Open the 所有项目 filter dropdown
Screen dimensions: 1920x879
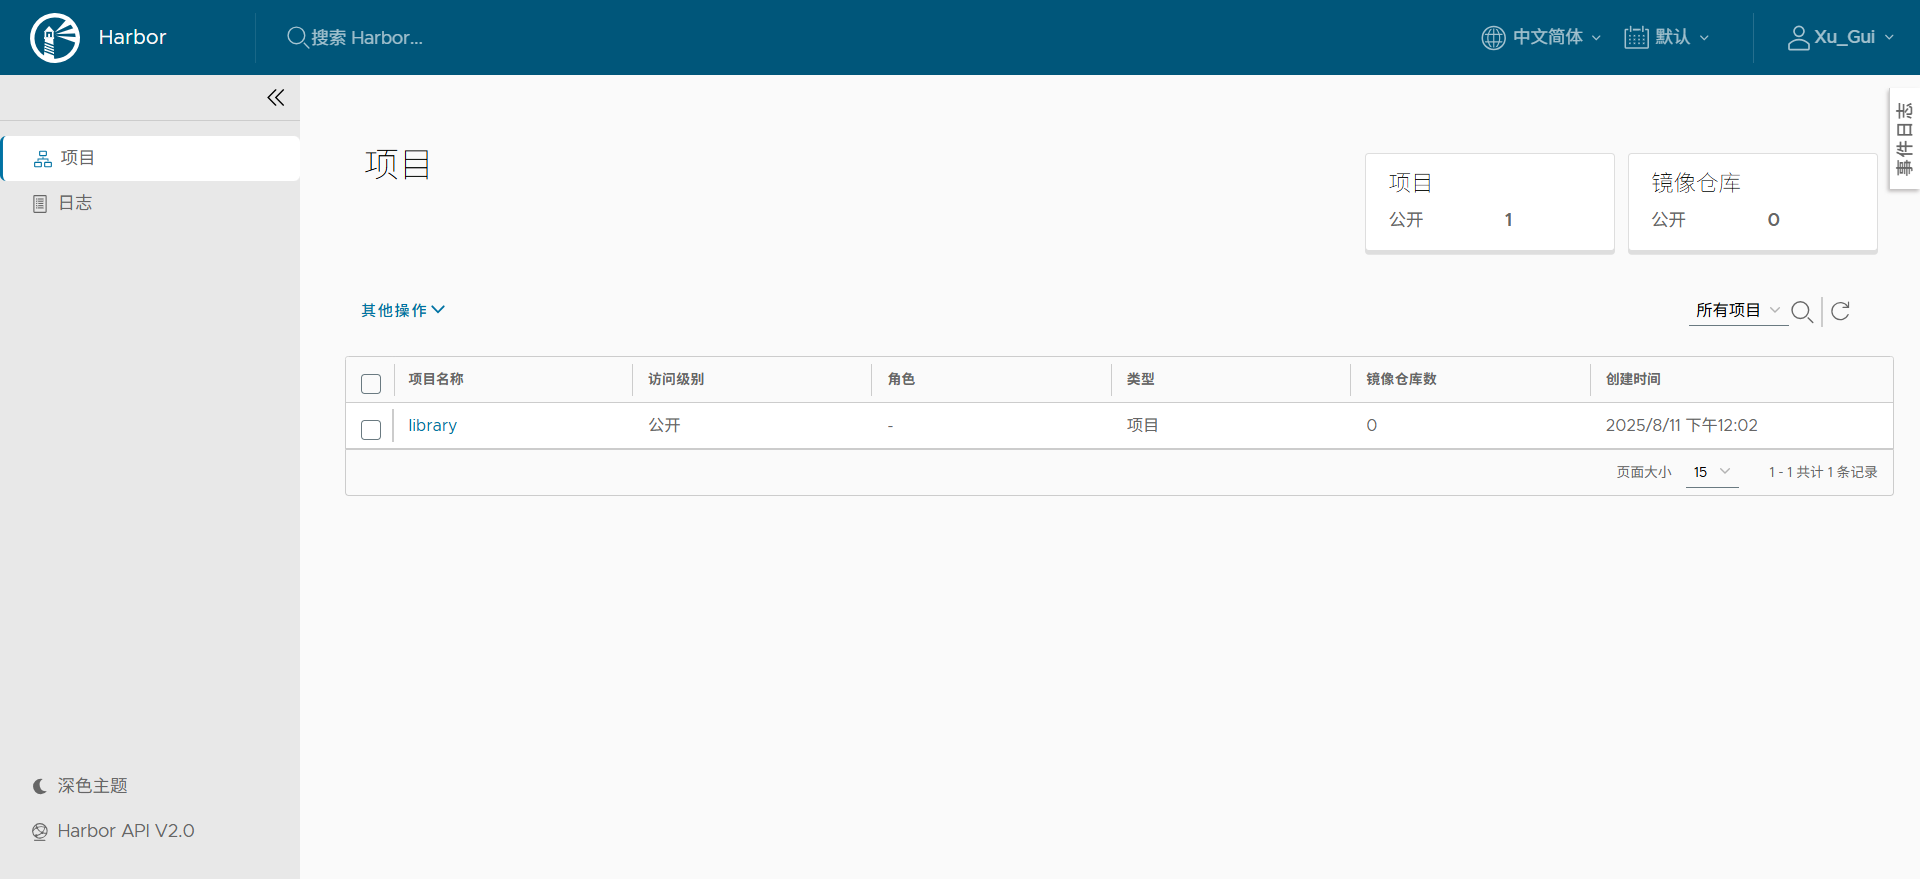point(1738,310)
